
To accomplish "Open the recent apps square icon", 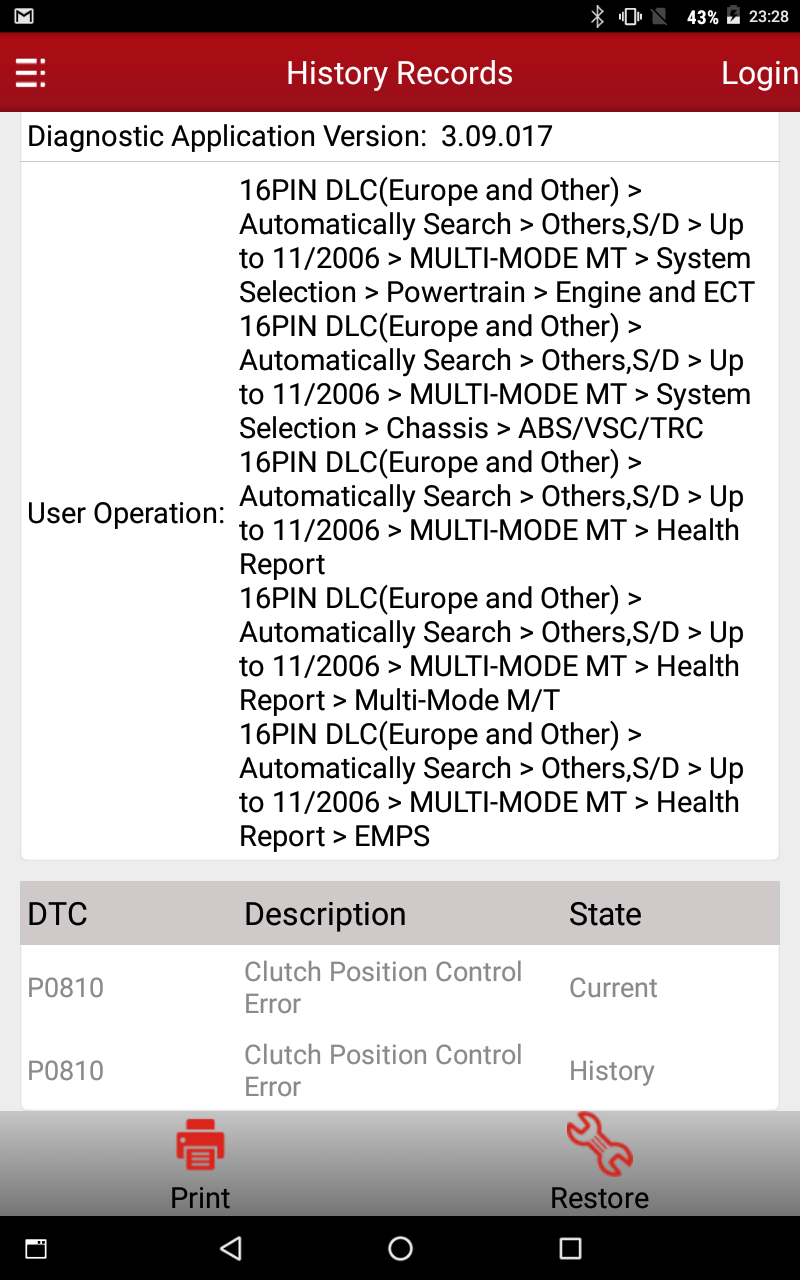I will (x=570, y=1248).
